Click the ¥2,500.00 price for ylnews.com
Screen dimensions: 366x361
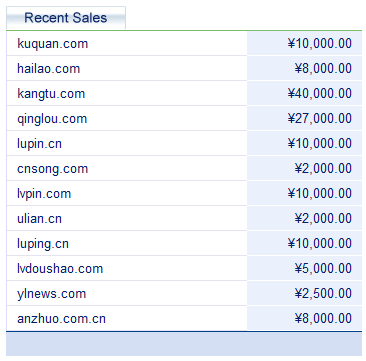pyautogui.click(x=323, y=294)
